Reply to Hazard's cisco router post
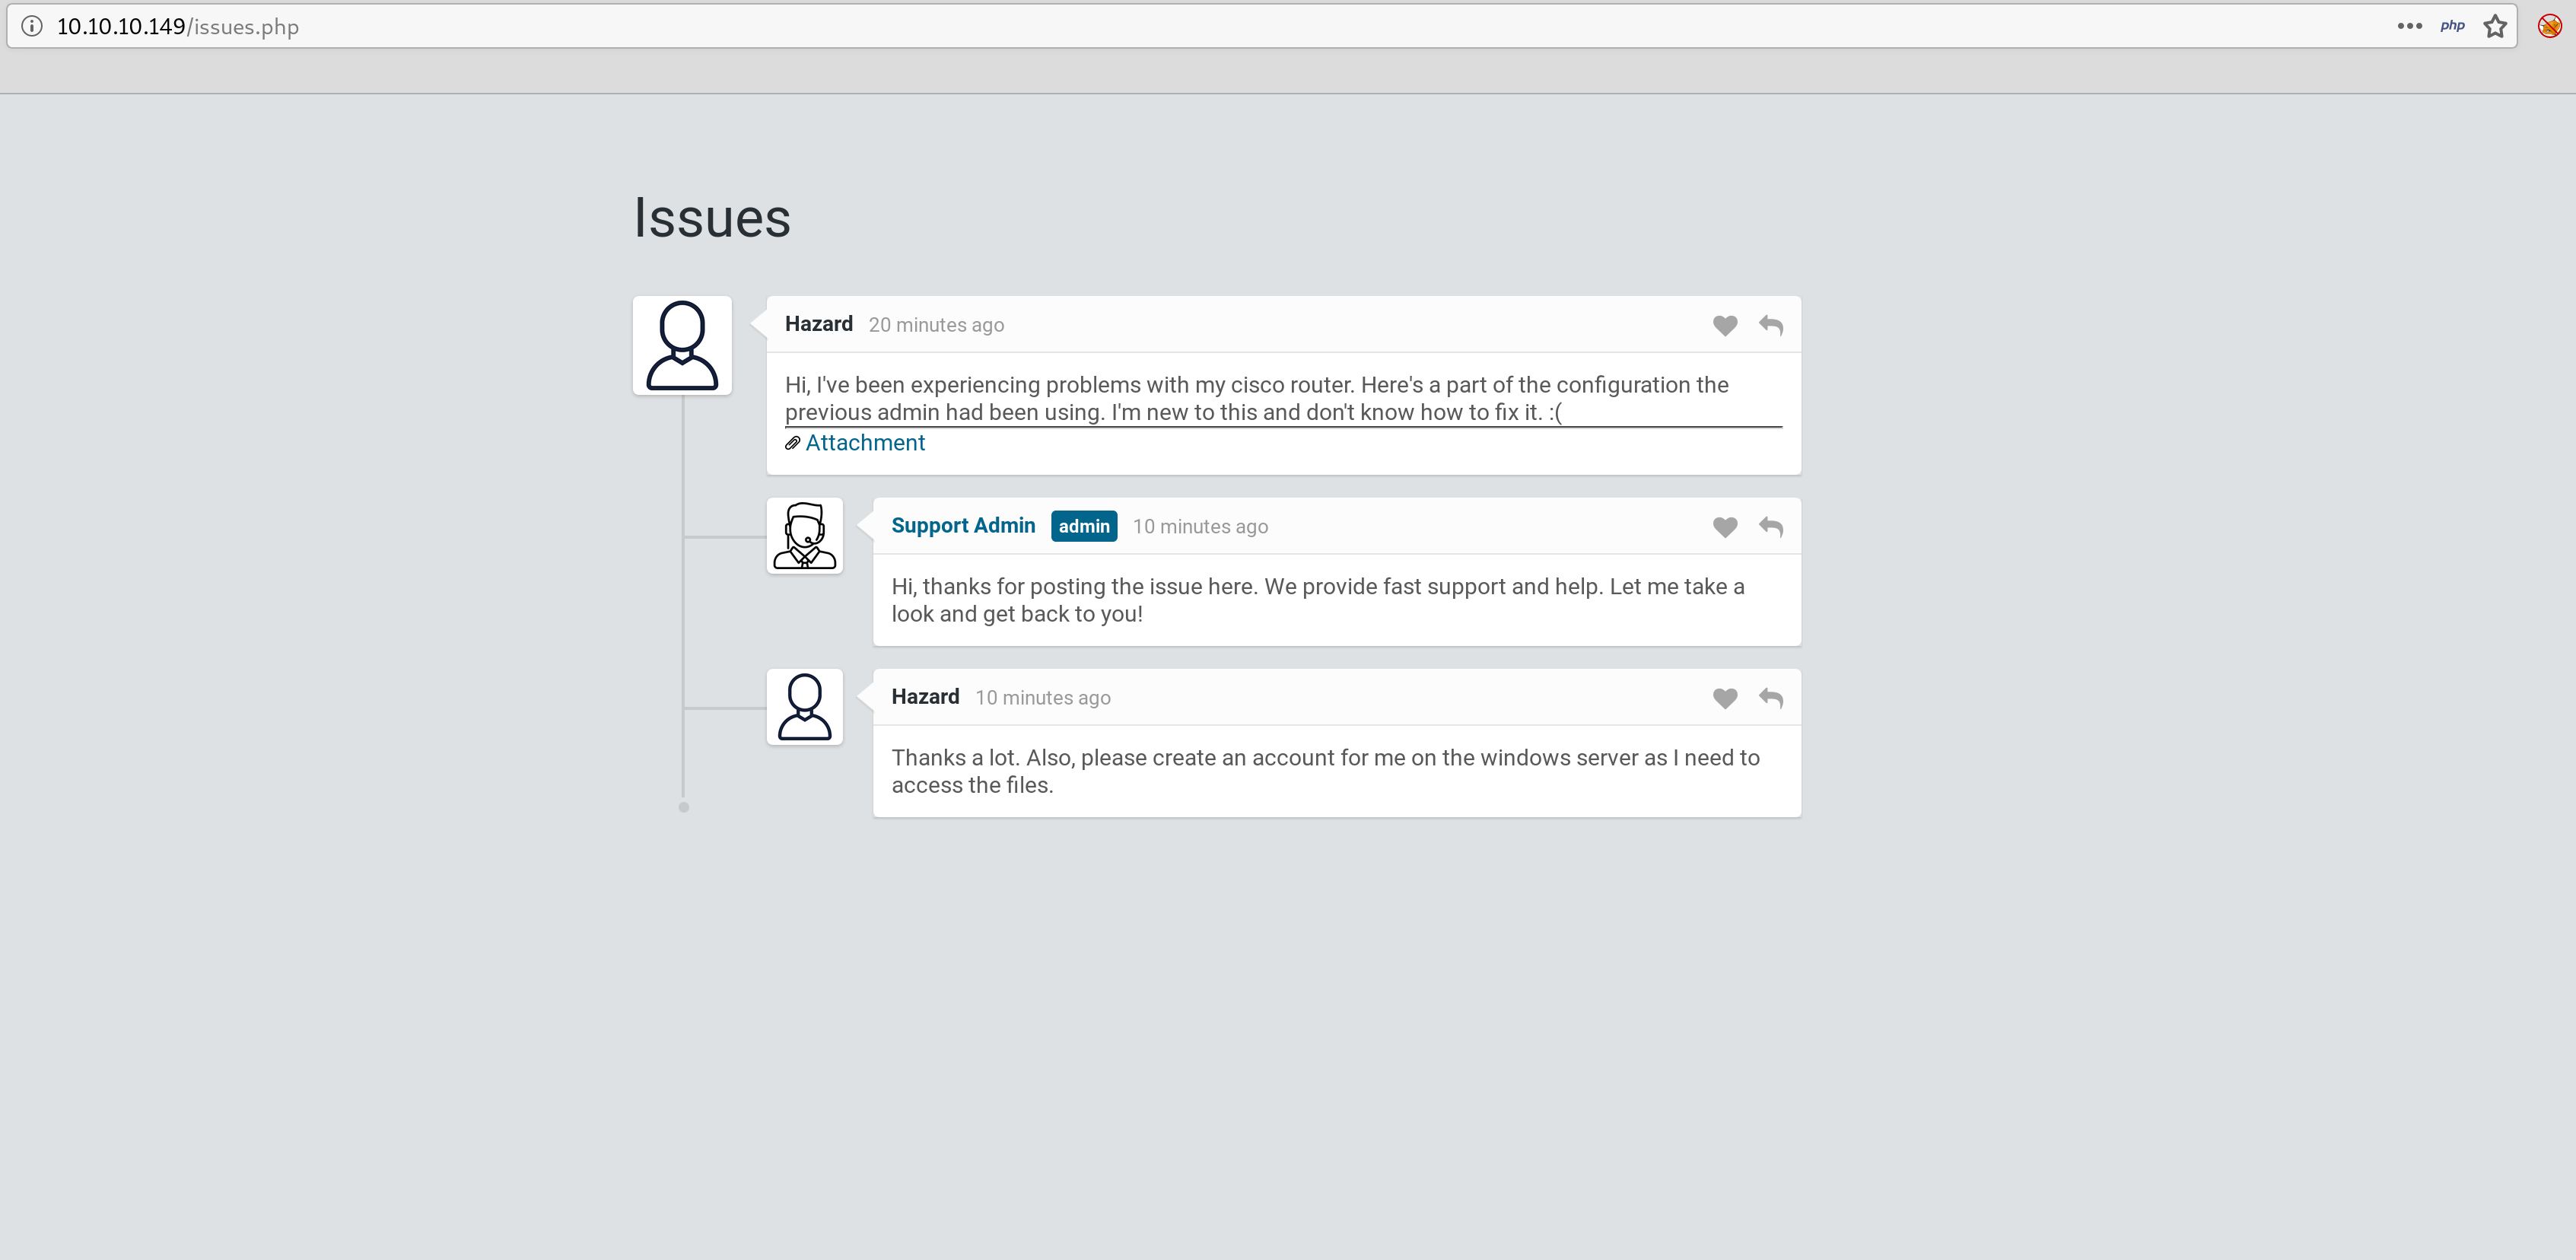The width and height of the screenshot is (2576, 1260). pyautogui.click(x=1770, y=326)
